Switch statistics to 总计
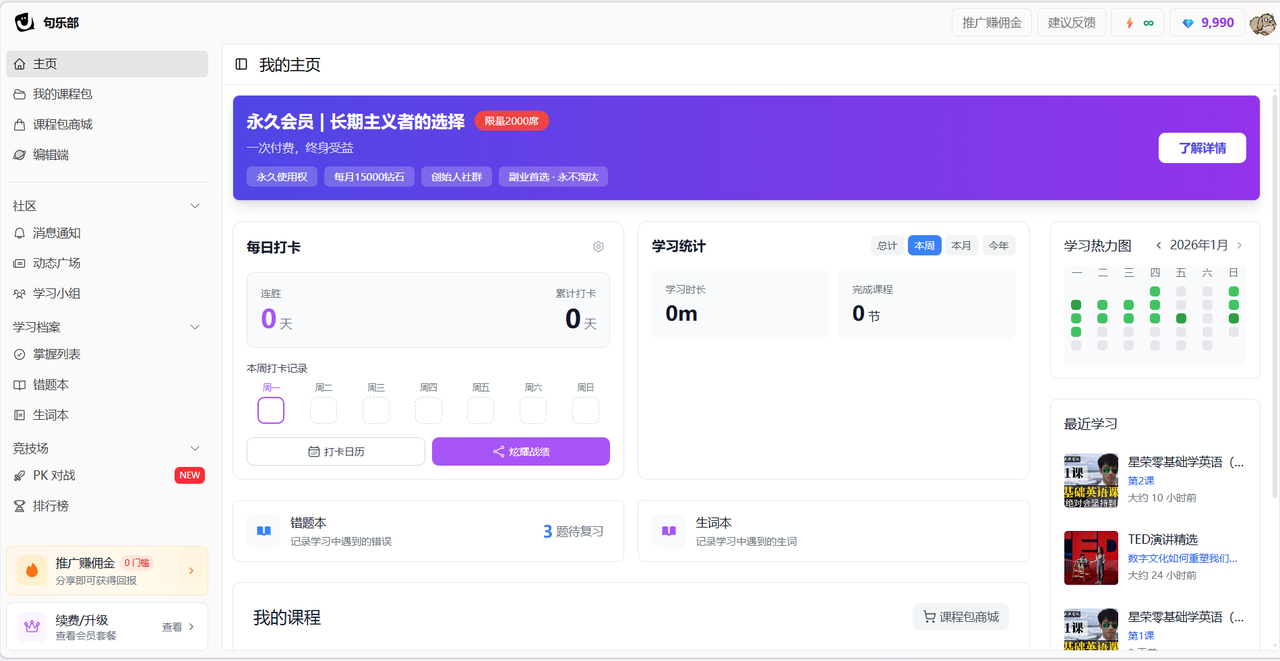 (x=887, y=246)
